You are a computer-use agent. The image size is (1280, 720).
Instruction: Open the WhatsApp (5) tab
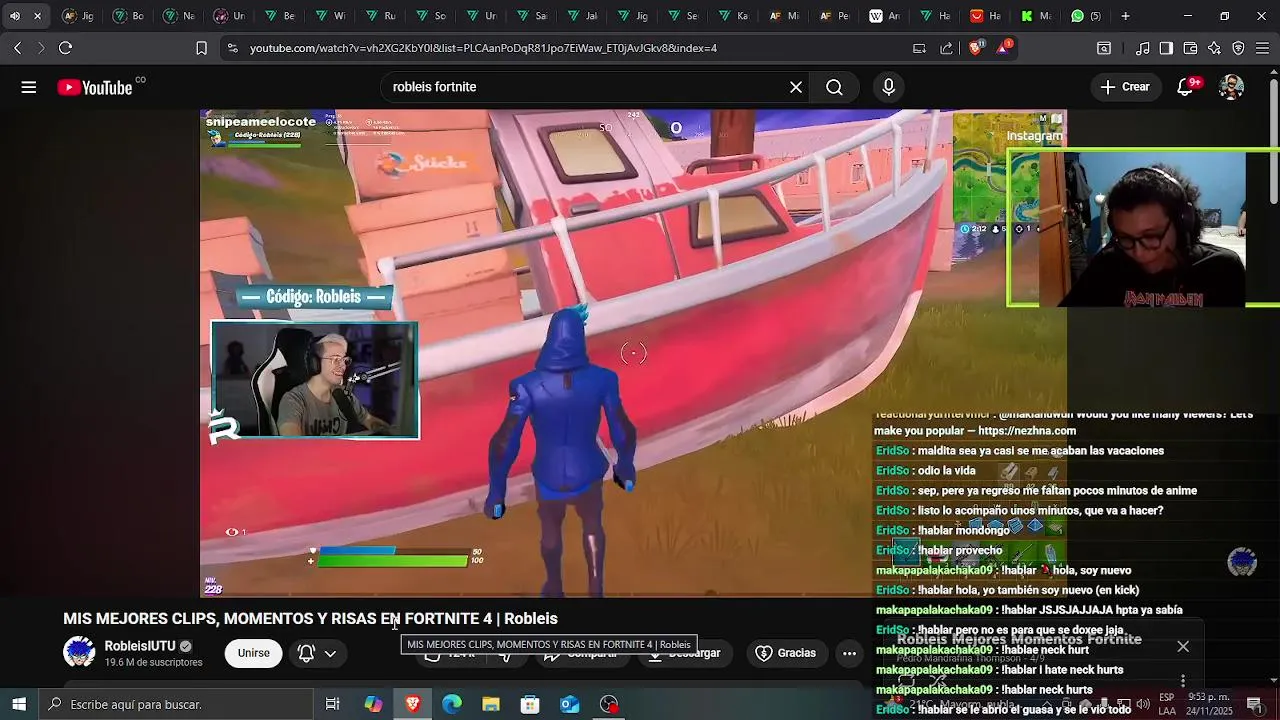1086,16
